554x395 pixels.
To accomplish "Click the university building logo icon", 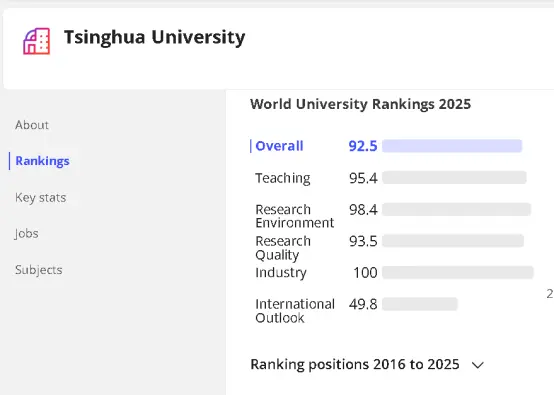I will coord(37,41).
